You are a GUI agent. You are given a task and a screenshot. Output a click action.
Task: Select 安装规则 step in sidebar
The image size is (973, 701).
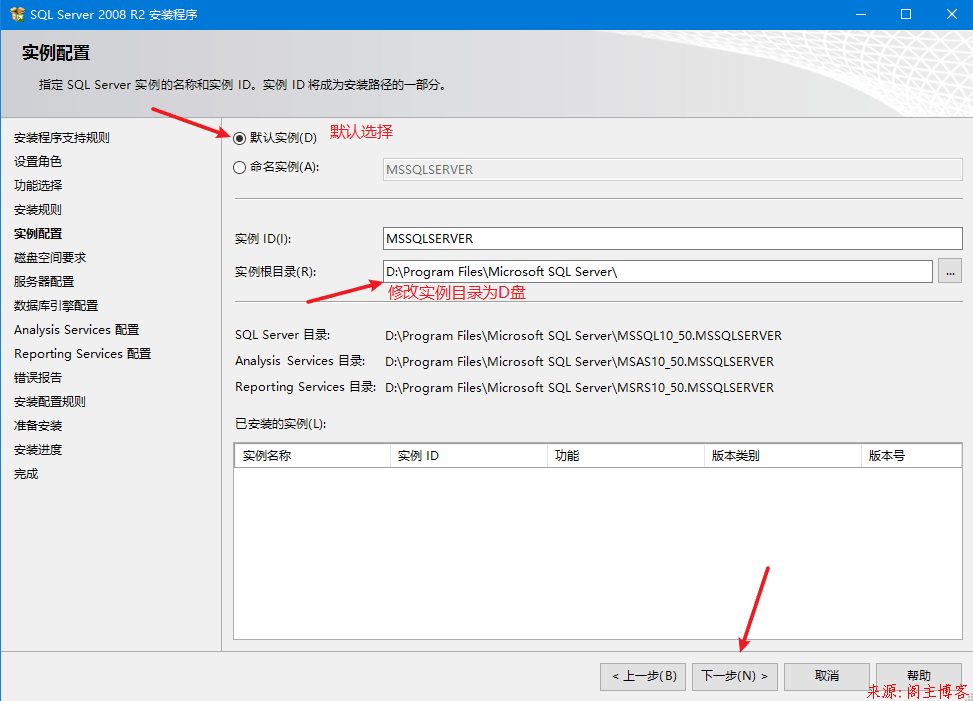38,210
